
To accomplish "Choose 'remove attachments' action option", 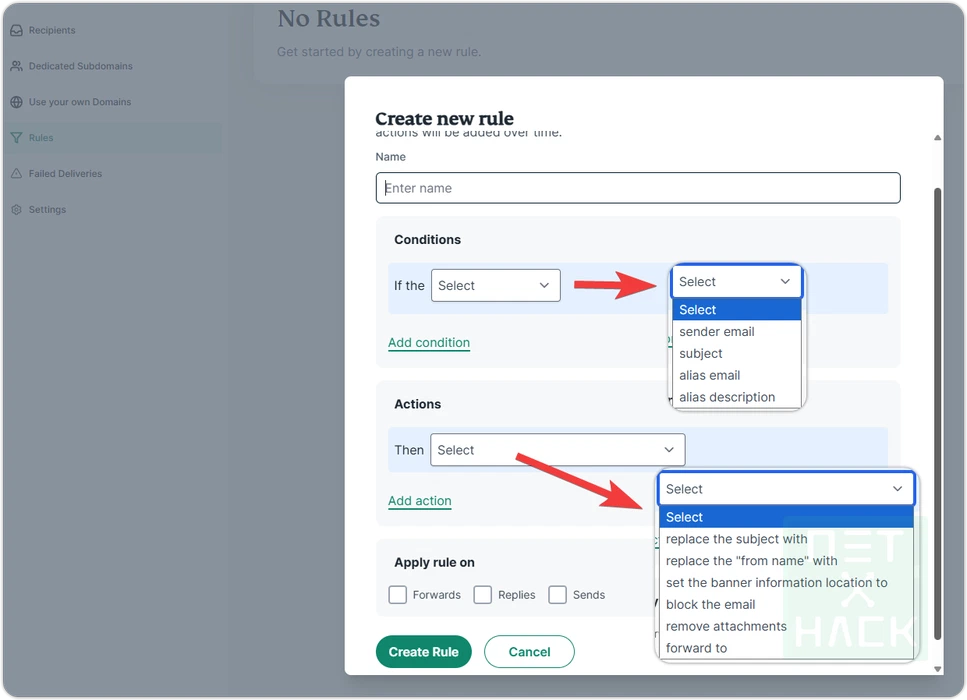I will coord(726,627).
